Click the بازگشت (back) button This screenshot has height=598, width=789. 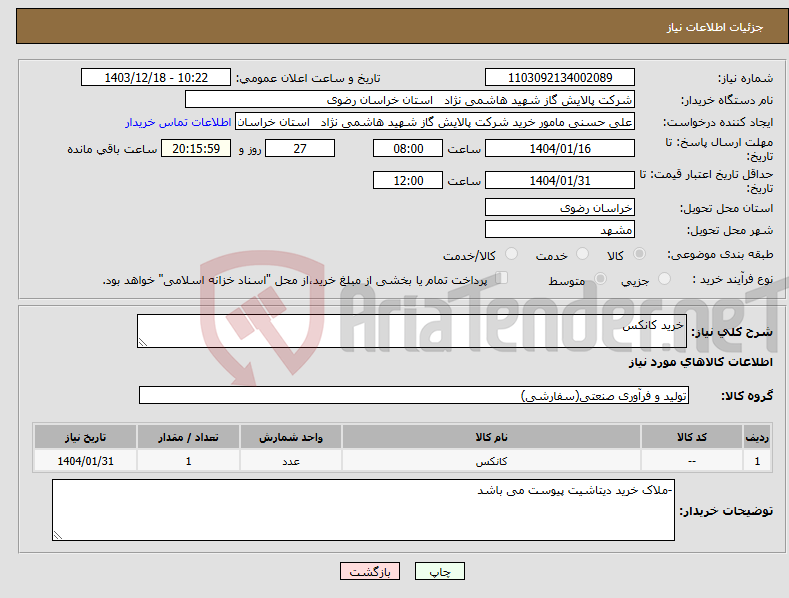[370, 571]
